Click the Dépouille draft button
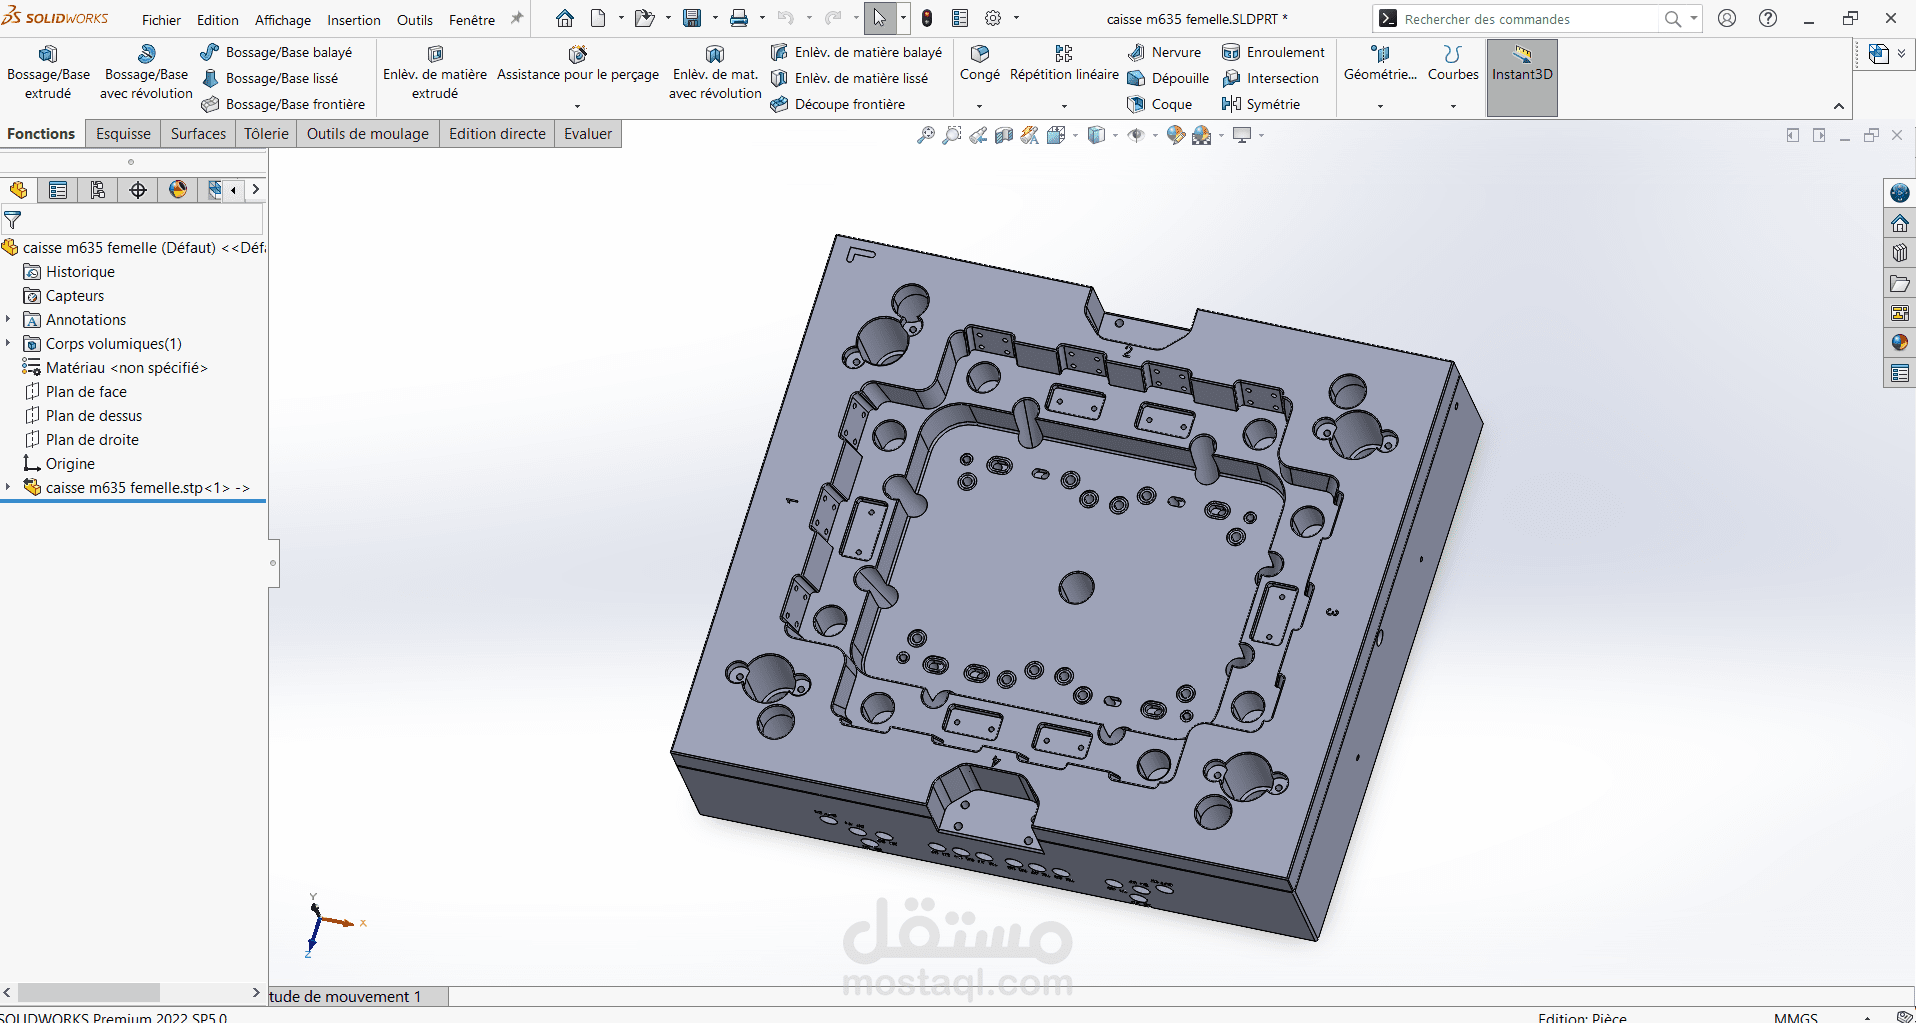 [1168, 78]
